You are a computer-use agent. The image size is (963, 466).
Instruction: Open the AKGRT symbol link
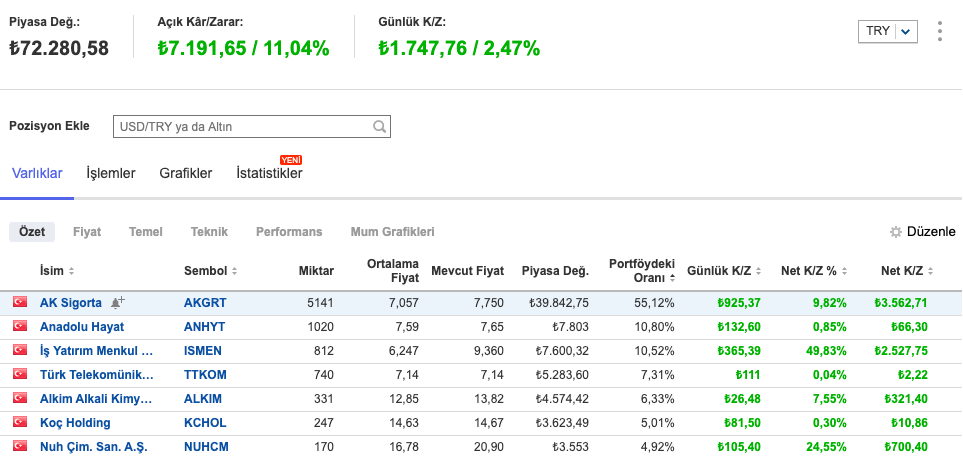(x=205, y=302)
